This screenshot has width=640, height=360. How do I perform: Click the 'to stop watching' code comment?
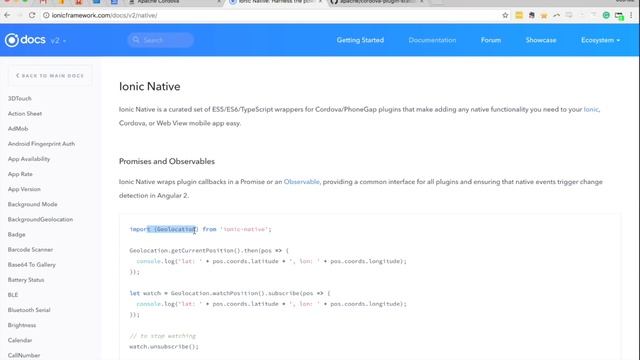click(162, 336)
